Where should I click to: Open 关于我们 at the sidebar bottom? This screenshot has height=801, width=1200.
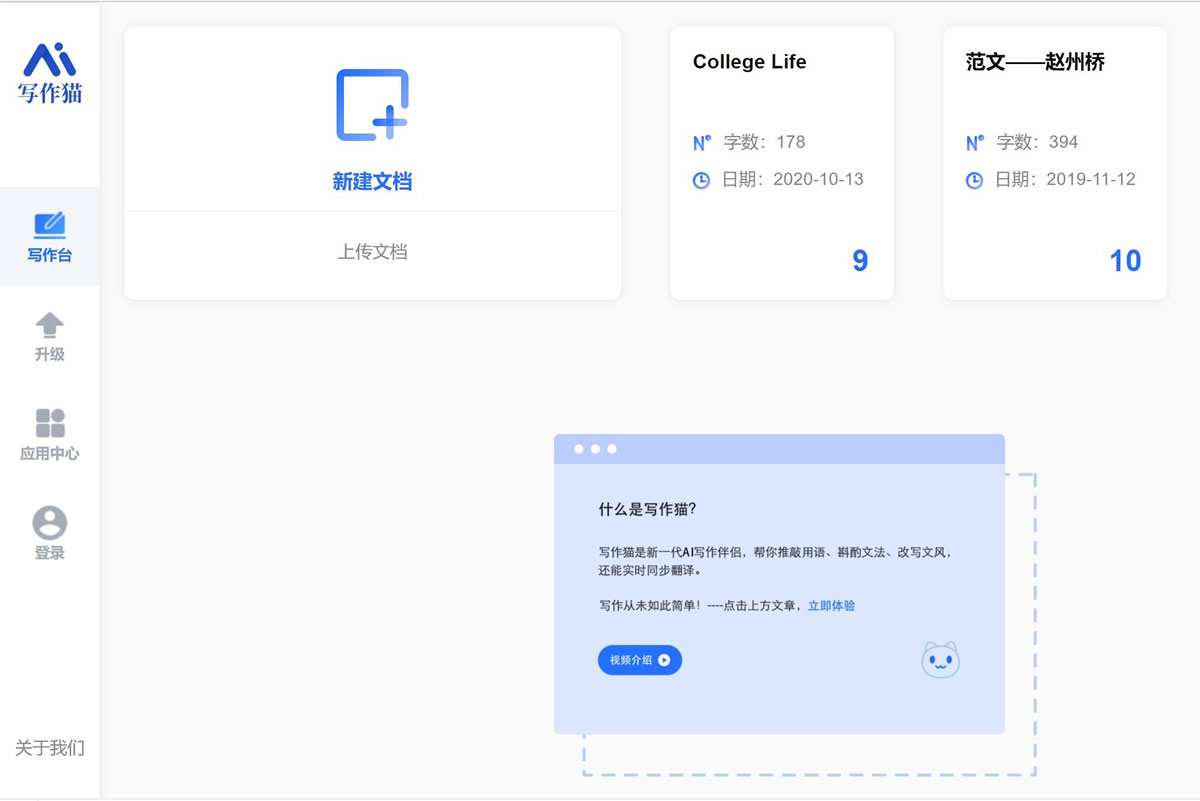click(50, 748)
